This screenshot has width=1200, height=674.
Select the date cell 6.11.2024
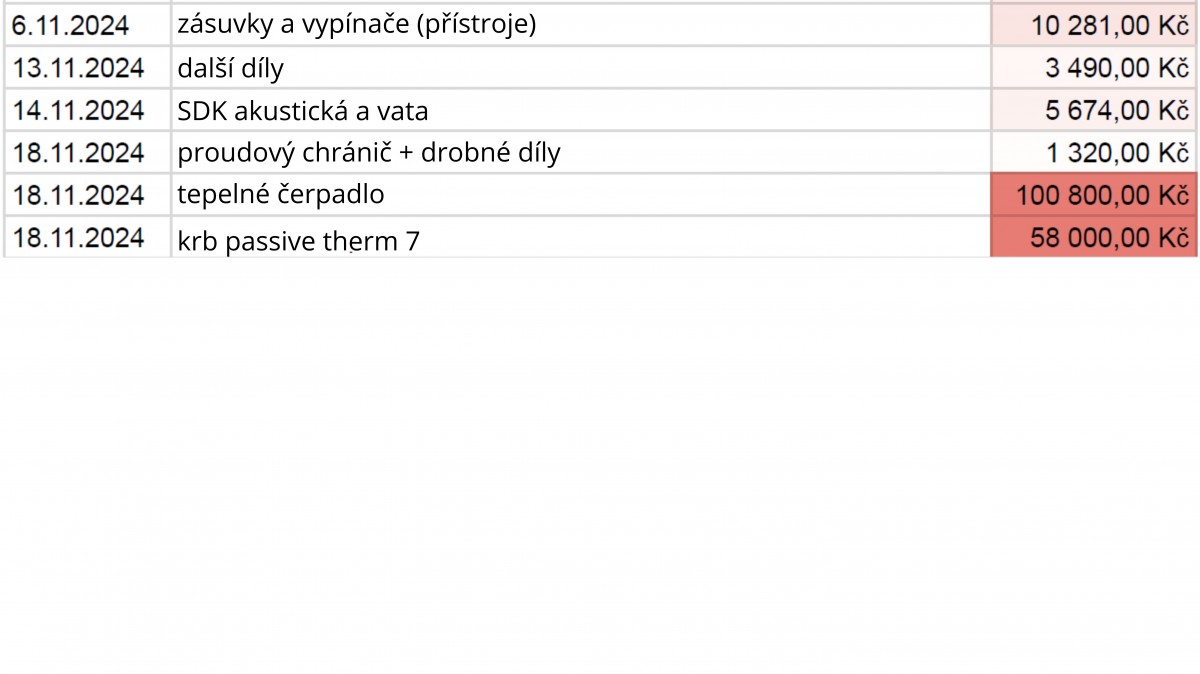88,25
